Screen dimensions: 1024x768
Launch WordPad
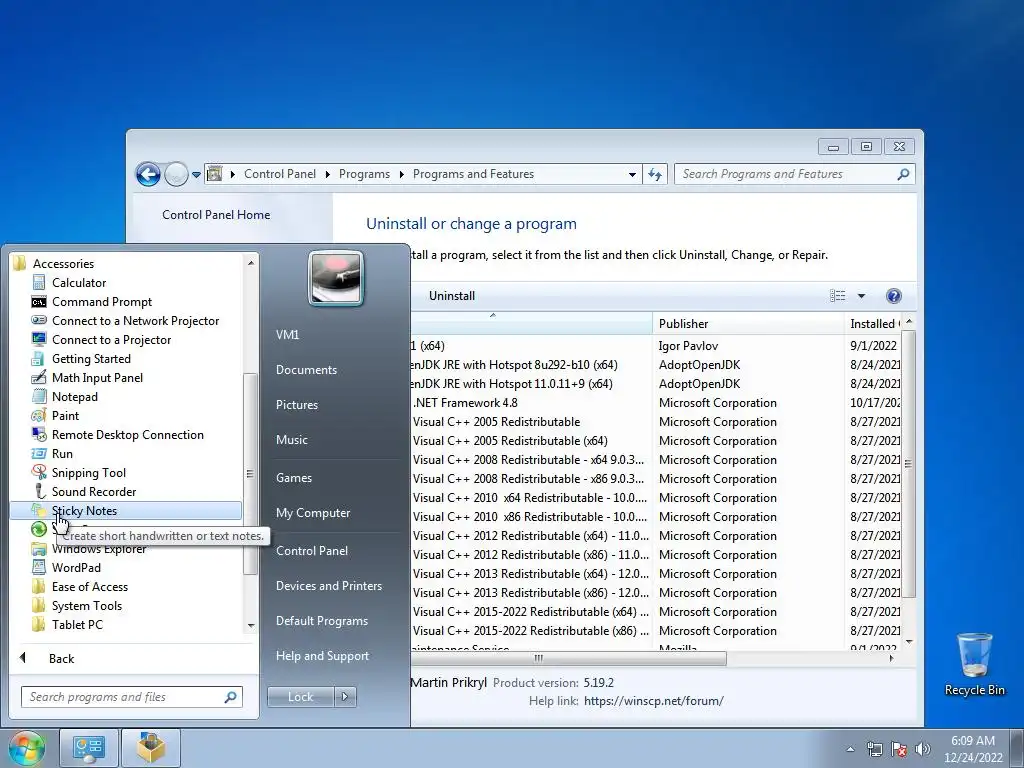pos(76,568)
